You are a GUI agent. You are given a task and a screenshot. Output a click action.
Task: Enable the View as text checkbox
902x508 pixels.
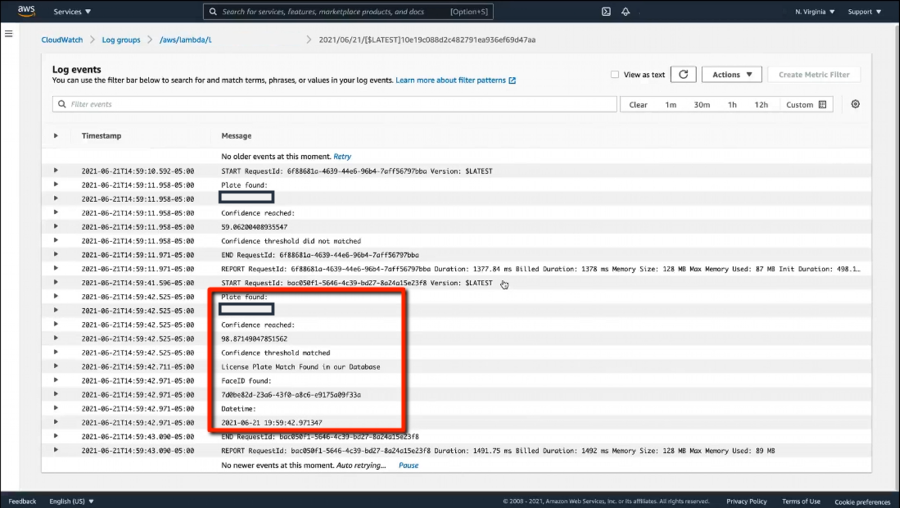614,74
